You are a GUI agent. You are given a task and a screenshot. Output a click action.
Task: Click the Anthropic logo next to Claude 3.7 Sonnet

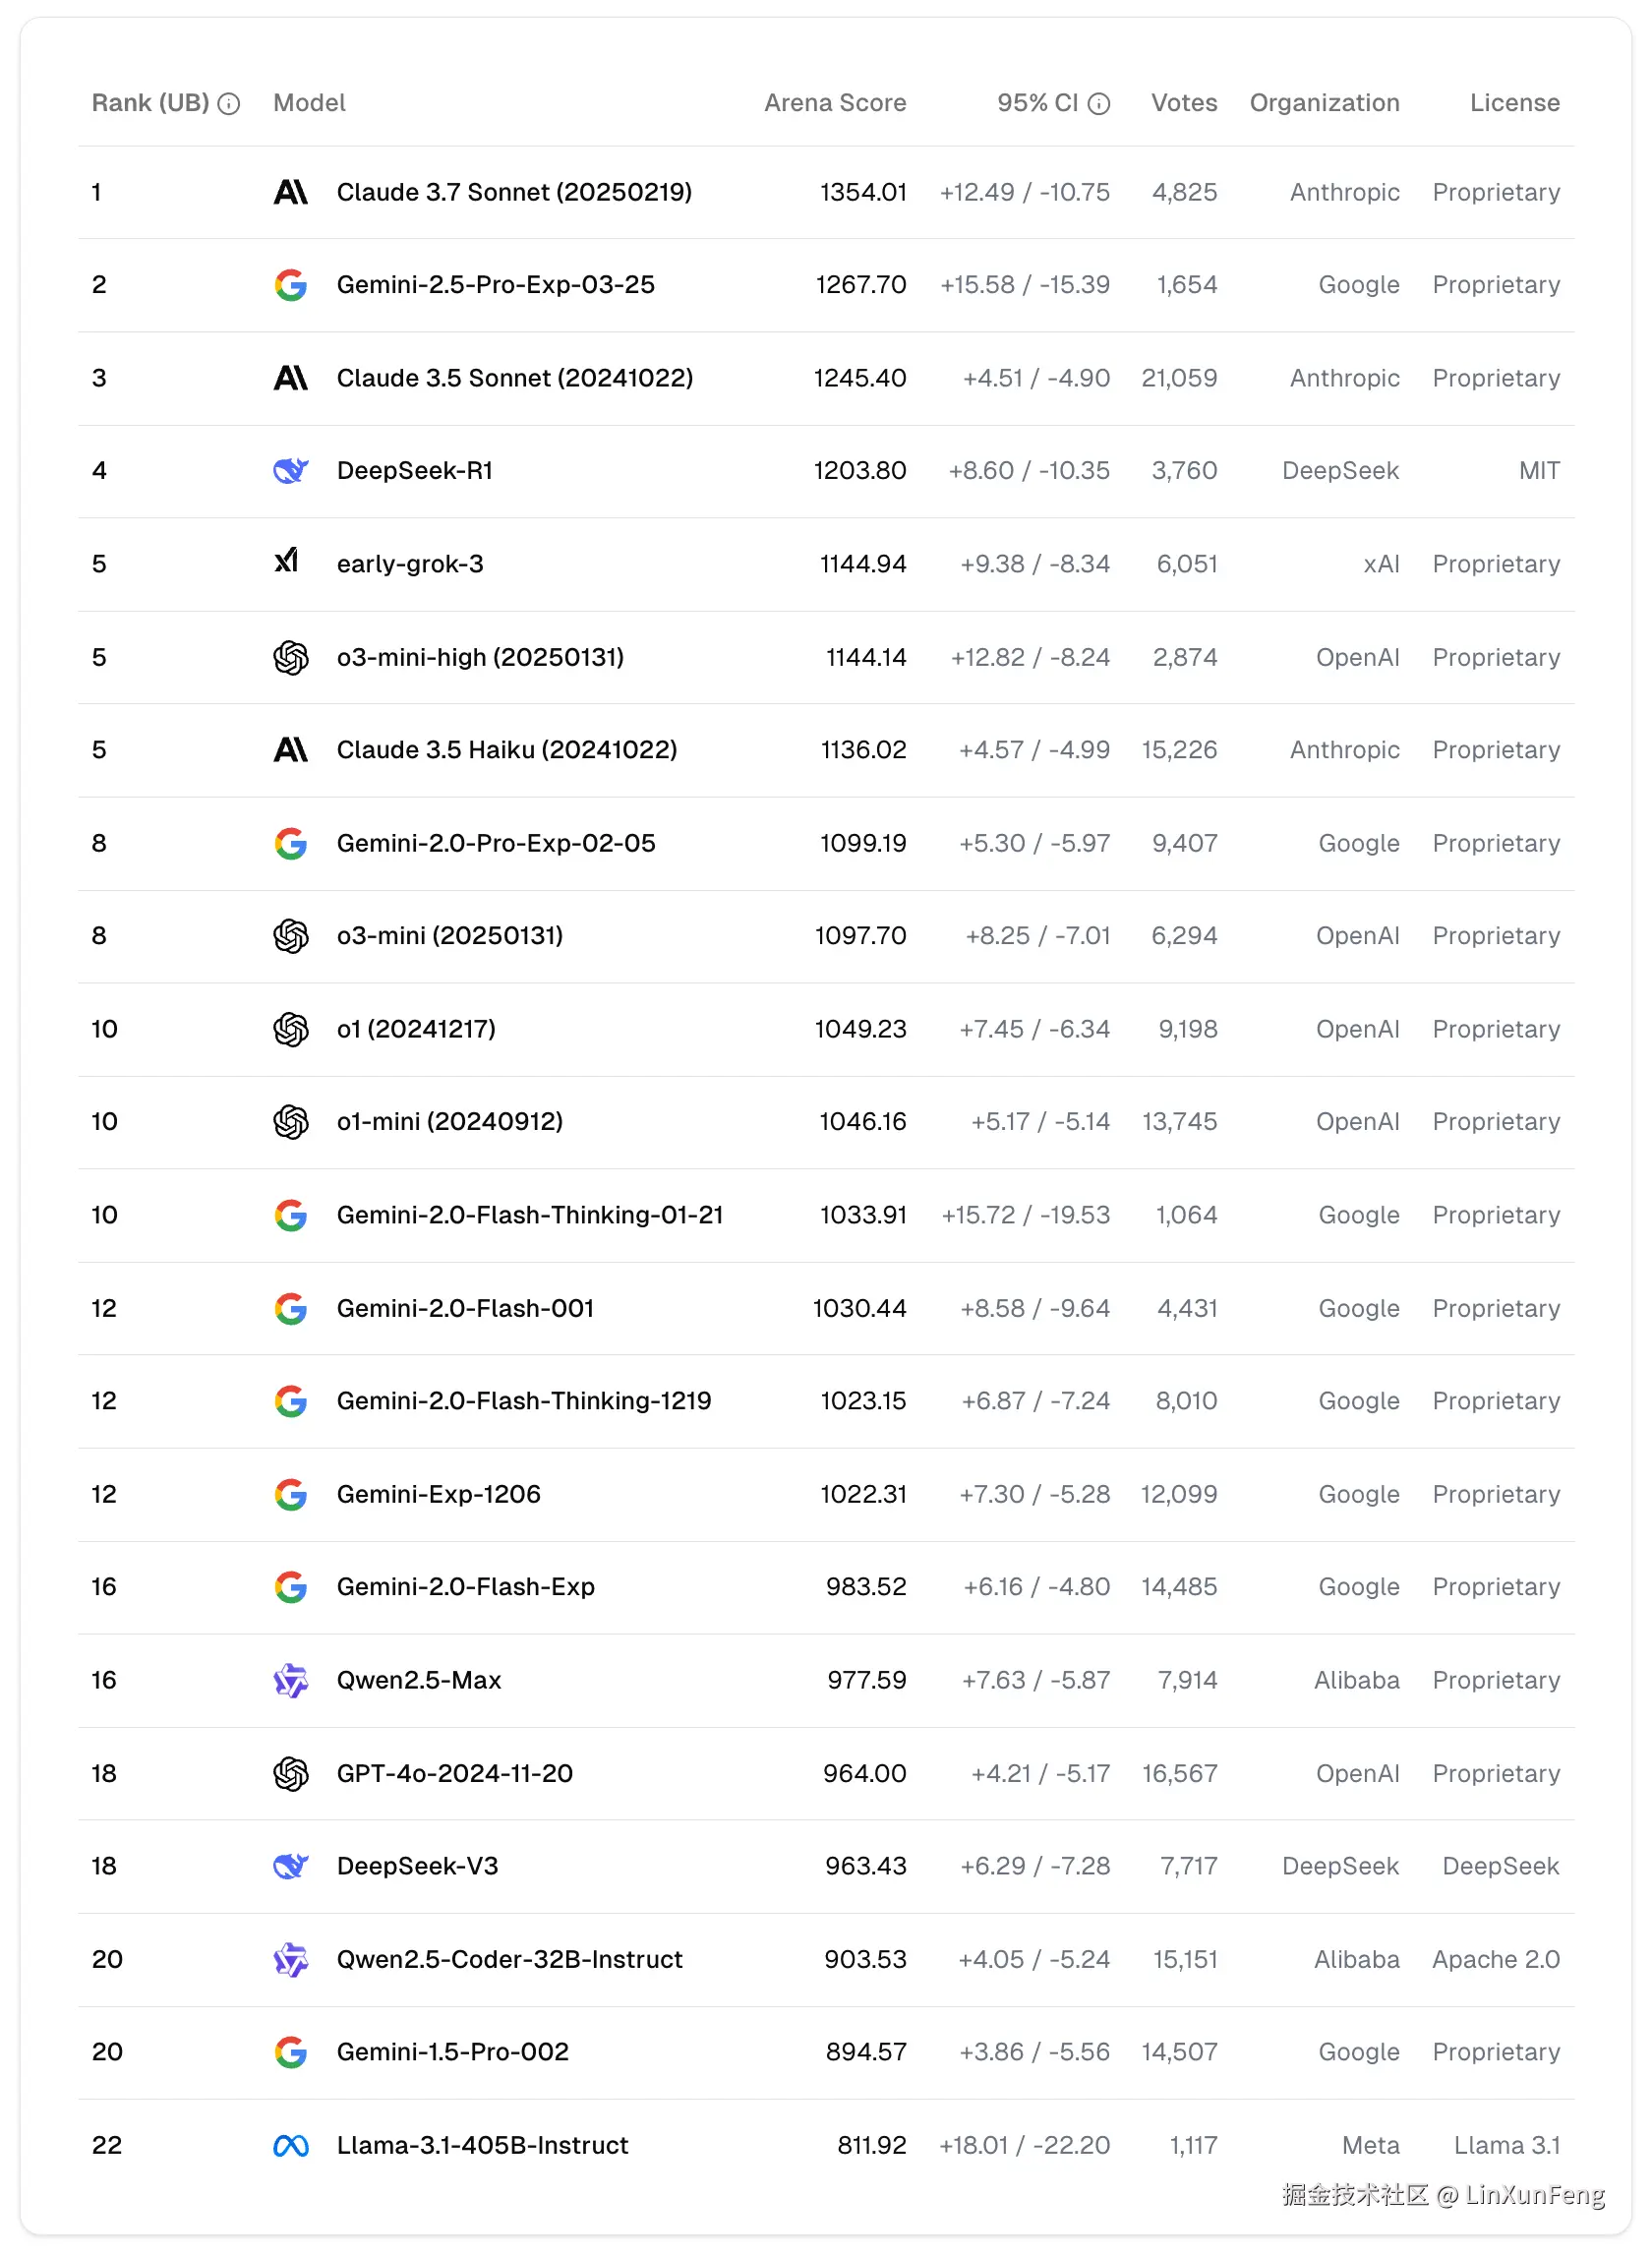click(x=290, y=192)
